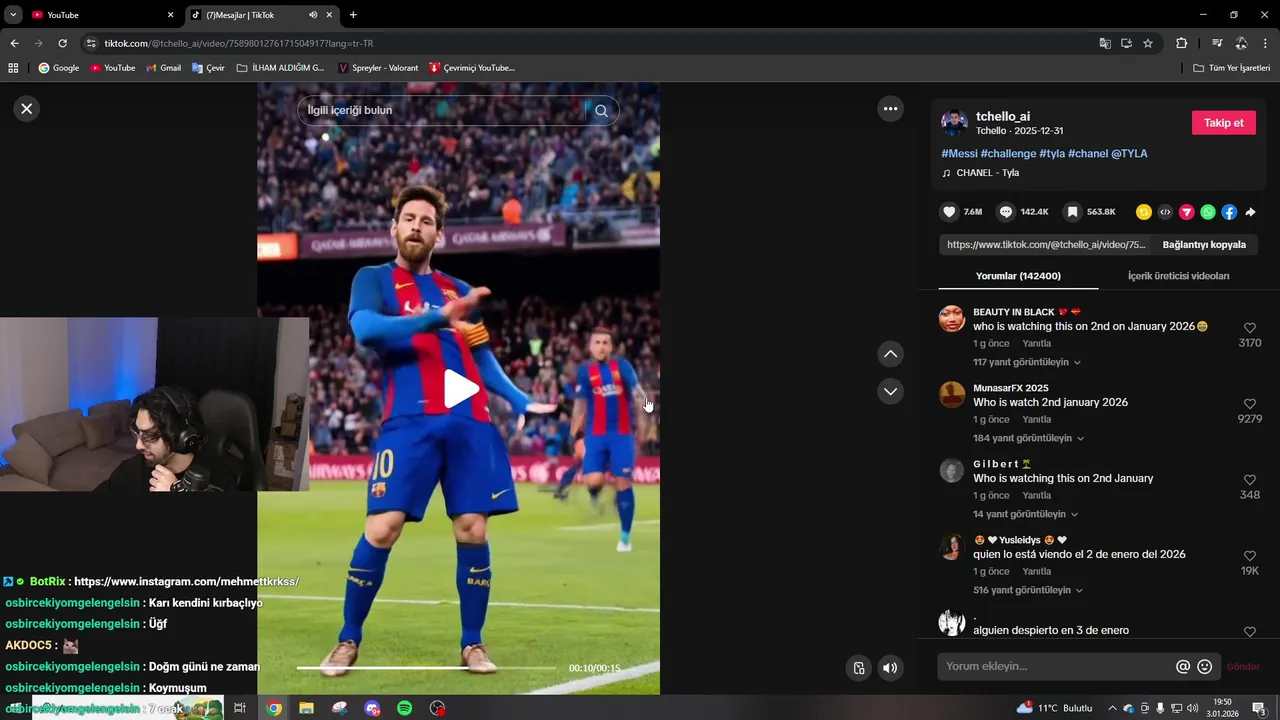Like the Yusleidys comment
This screenshot has width=1280, height=720.
[x=1250, y=556]
